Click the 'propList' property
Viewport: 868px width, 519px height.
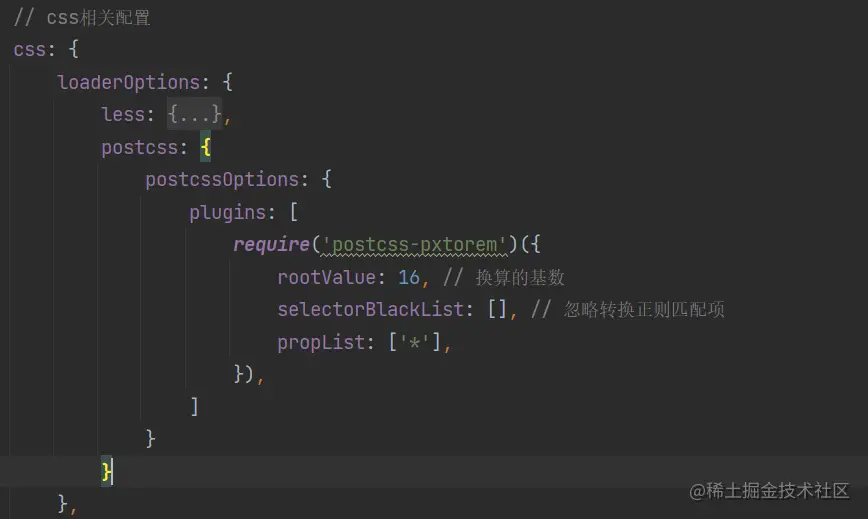[x=321, y=342]
